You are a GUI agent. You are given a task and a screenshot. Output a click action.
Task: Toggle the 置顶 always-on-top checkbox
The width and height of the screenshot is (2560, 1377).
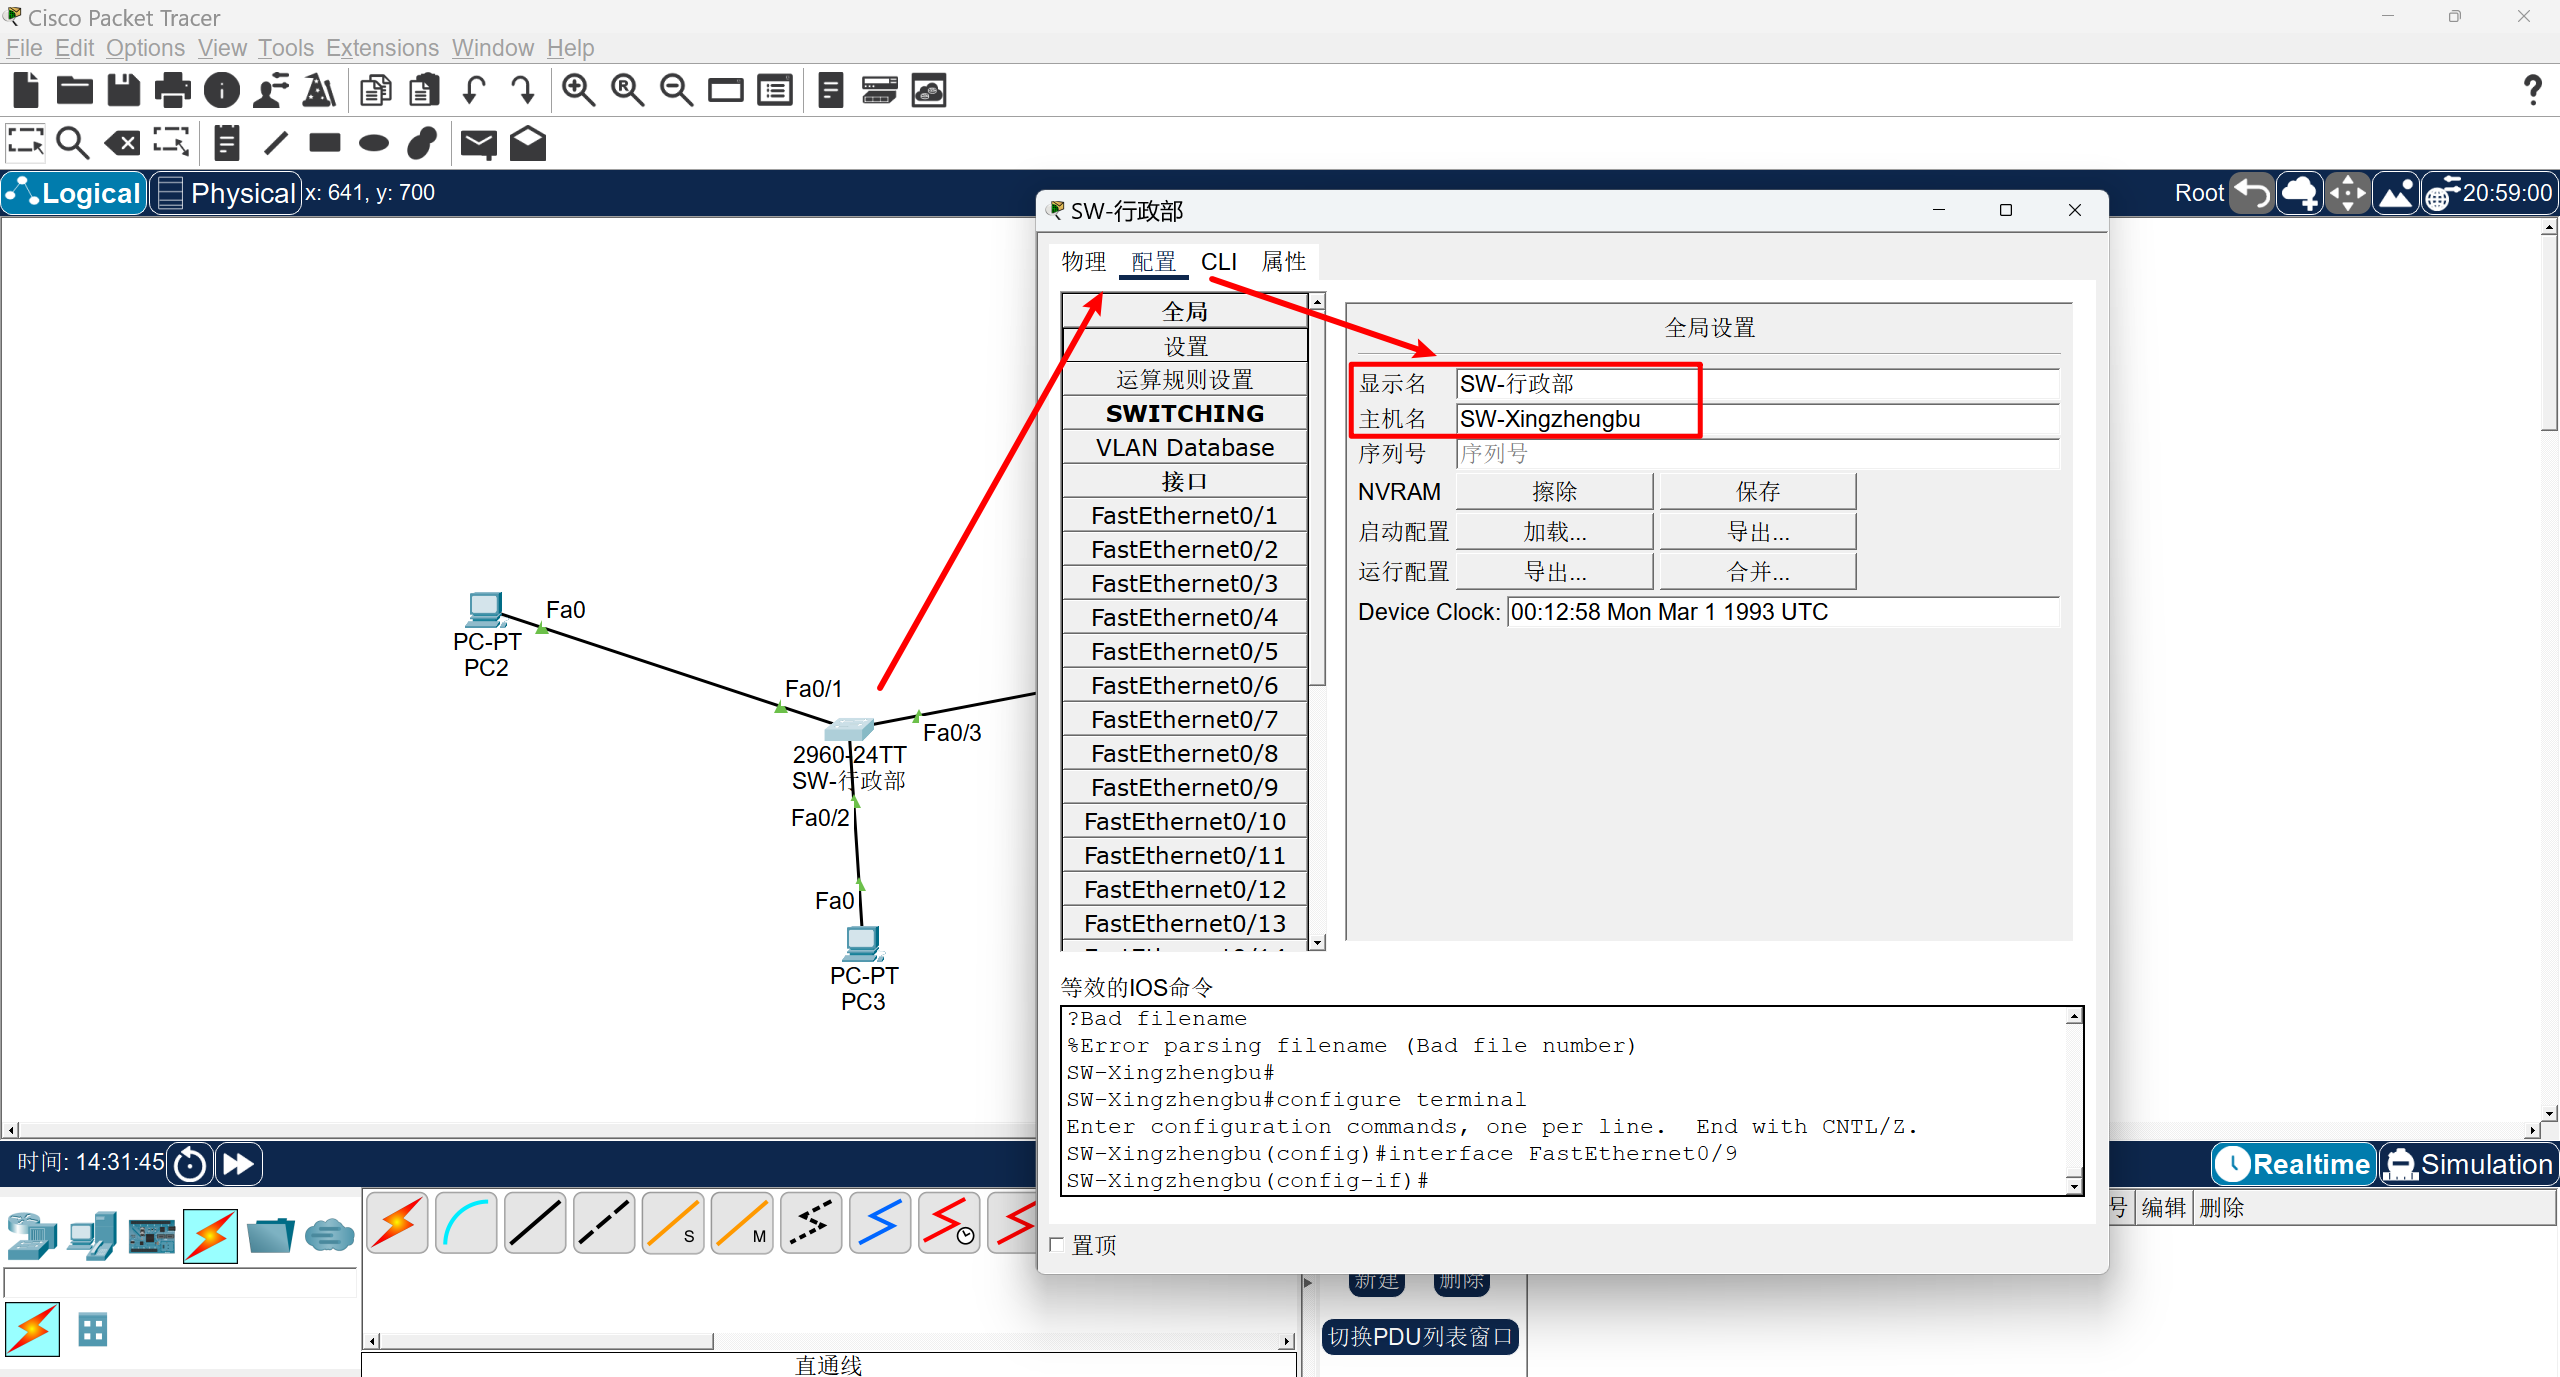pos(1057,1244)
